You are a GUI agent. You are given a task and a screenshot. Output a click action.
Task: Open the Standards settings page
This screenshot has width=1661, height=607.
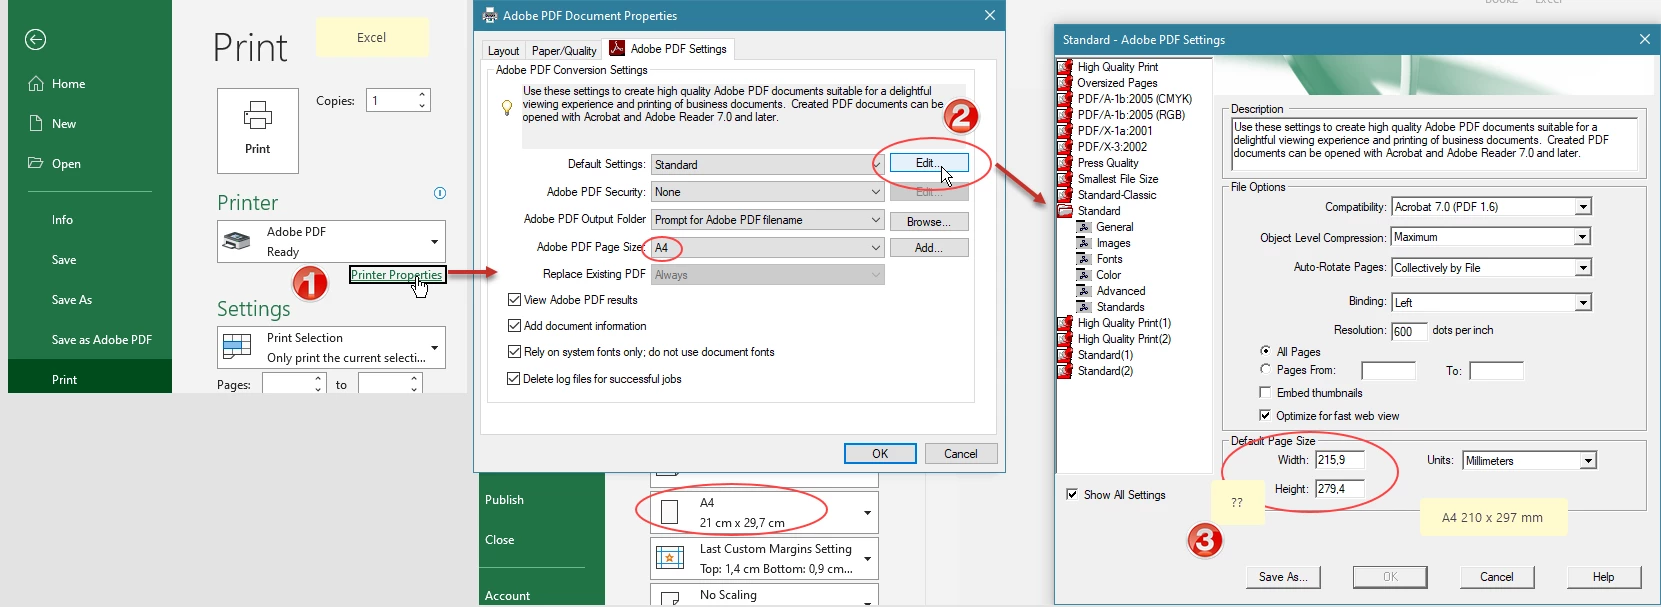(1120, 307)
